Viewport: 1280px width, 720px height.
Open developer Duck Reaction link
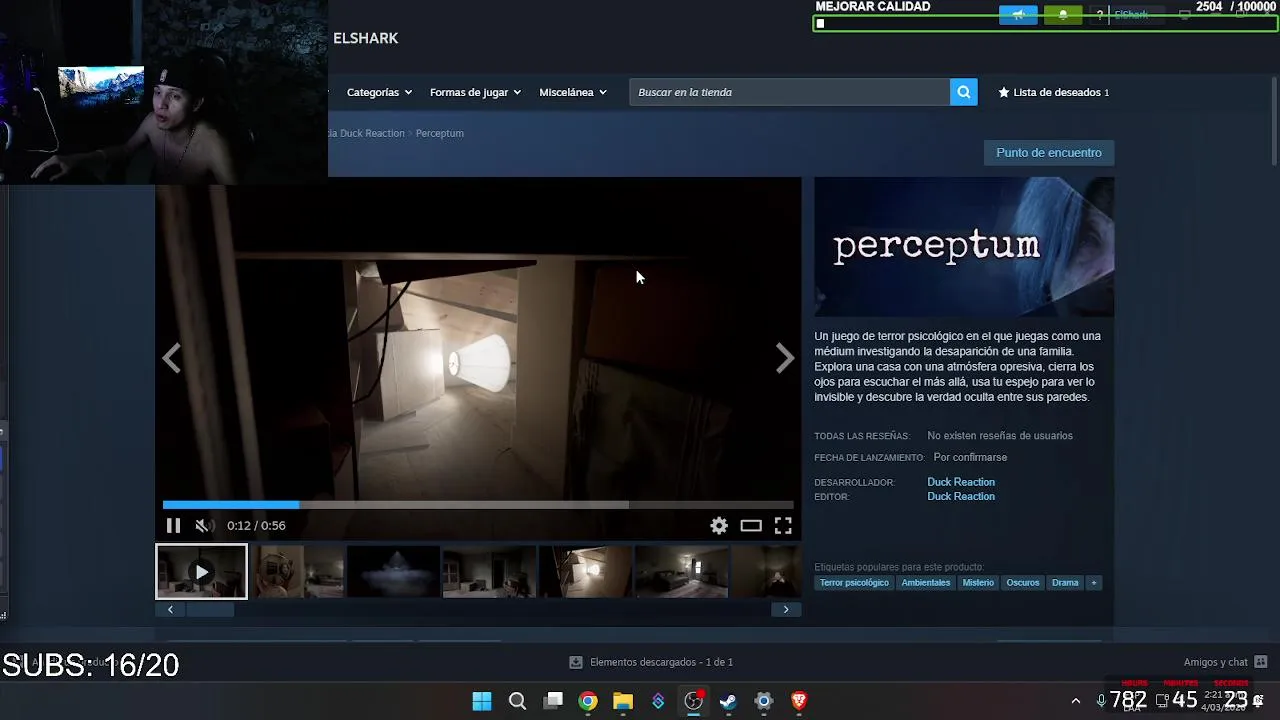click(x=961, y=482)
